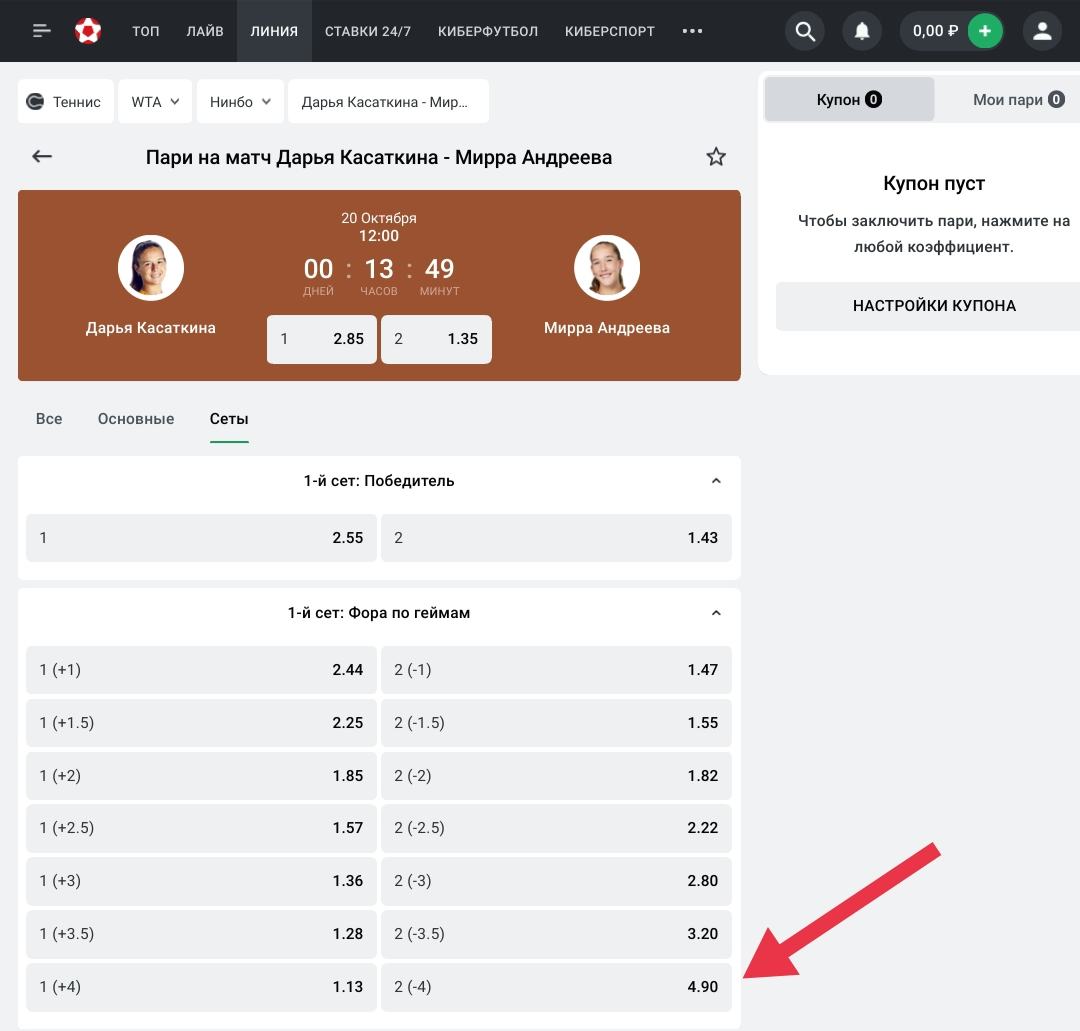This screenshot has width=1080, height=1031.
Task: Open the search magnifier icon
Action: 804,31
